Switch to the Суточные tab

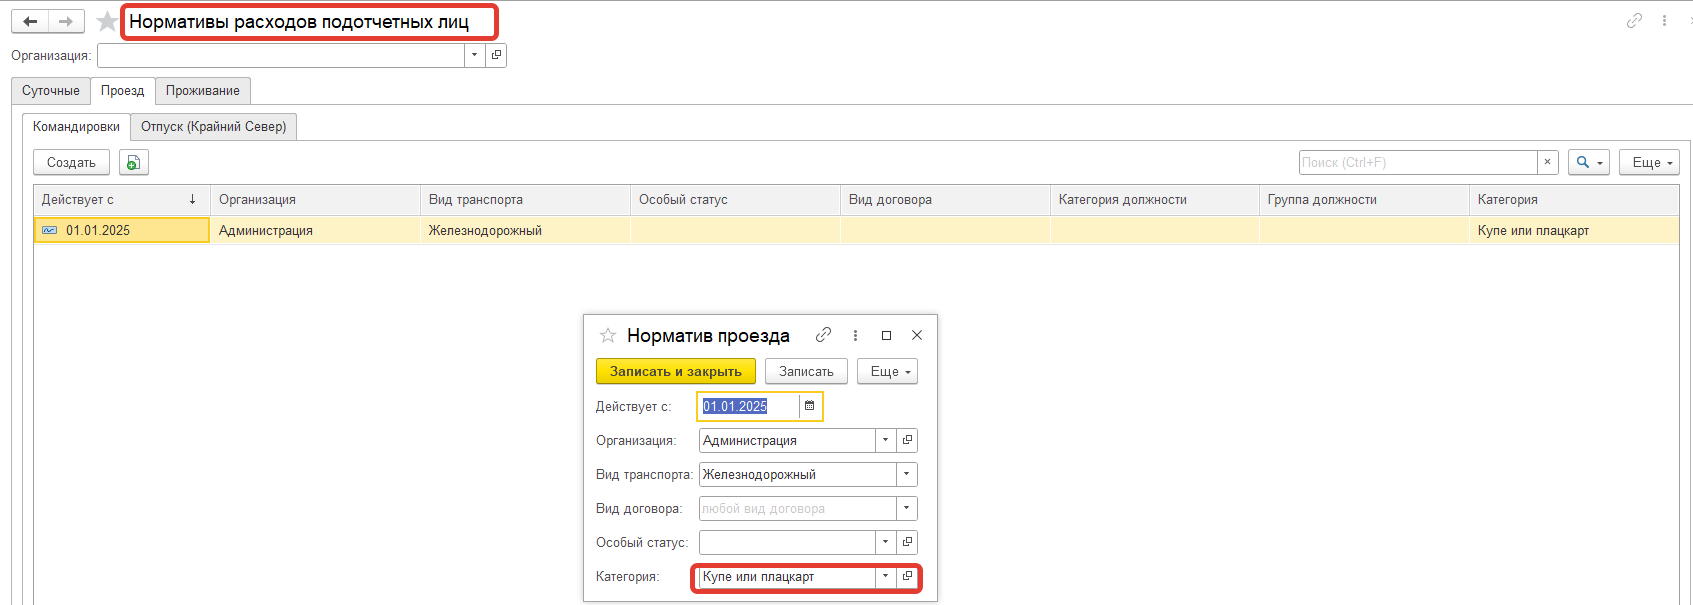[51, 91]
